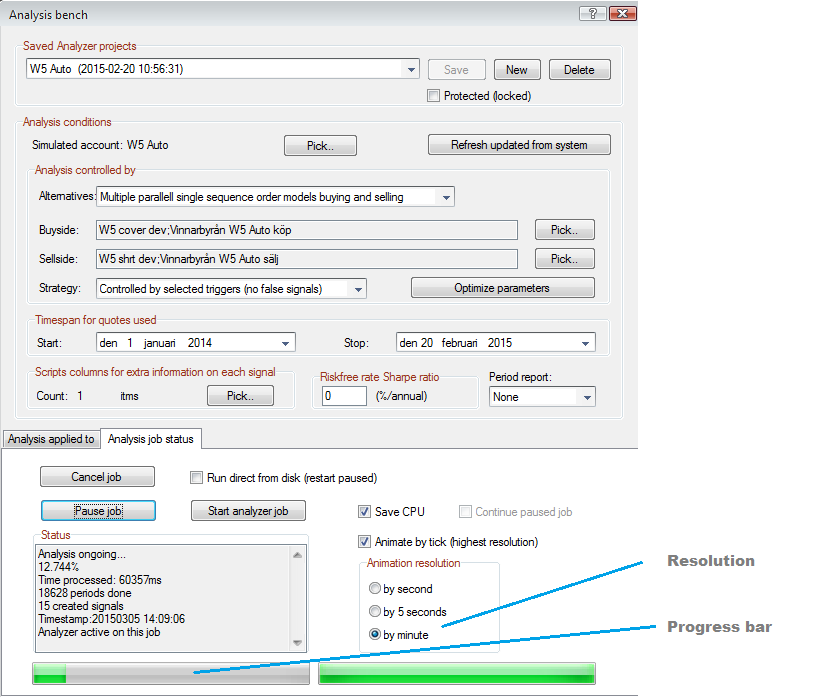Click the '15 created signals' status line
The image size is (836, 697).
coord(81,606)
